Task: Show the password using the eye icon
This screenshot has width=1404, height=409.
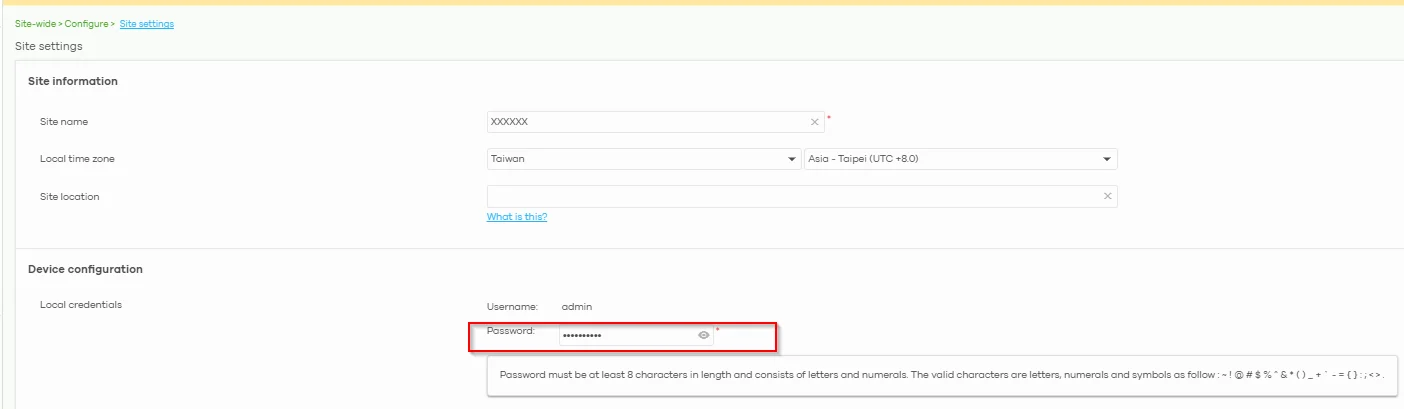Action: pos(704,335)
